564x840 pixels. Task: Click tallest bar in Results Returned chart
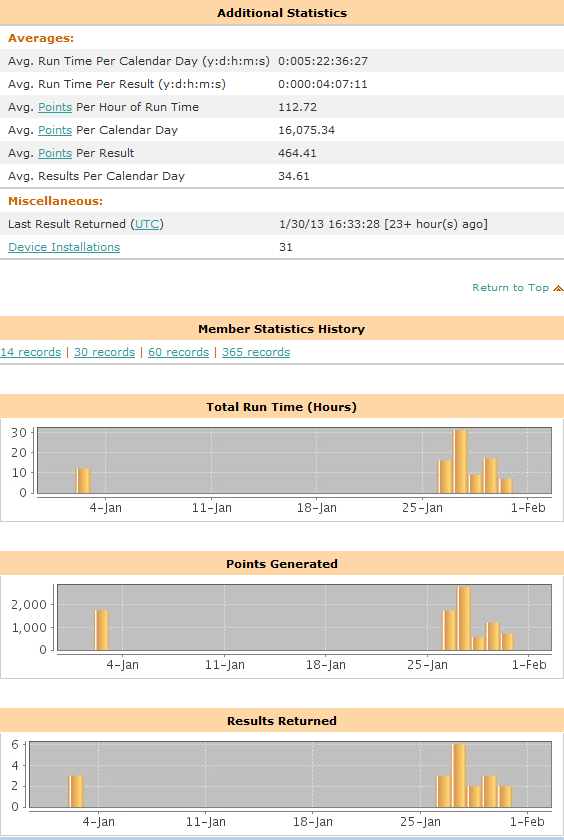click(458, 775)
